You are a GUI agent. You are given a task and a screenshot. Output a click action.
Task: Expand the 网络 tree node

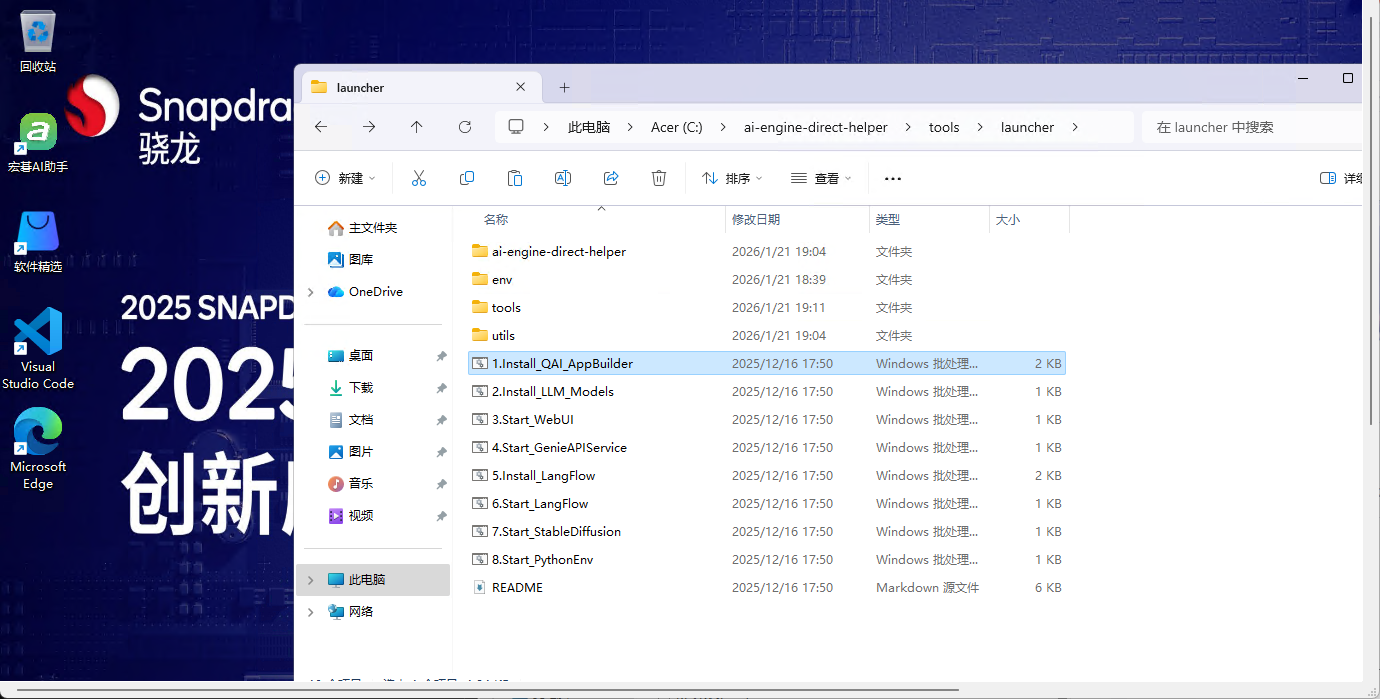tap(311, 612)
